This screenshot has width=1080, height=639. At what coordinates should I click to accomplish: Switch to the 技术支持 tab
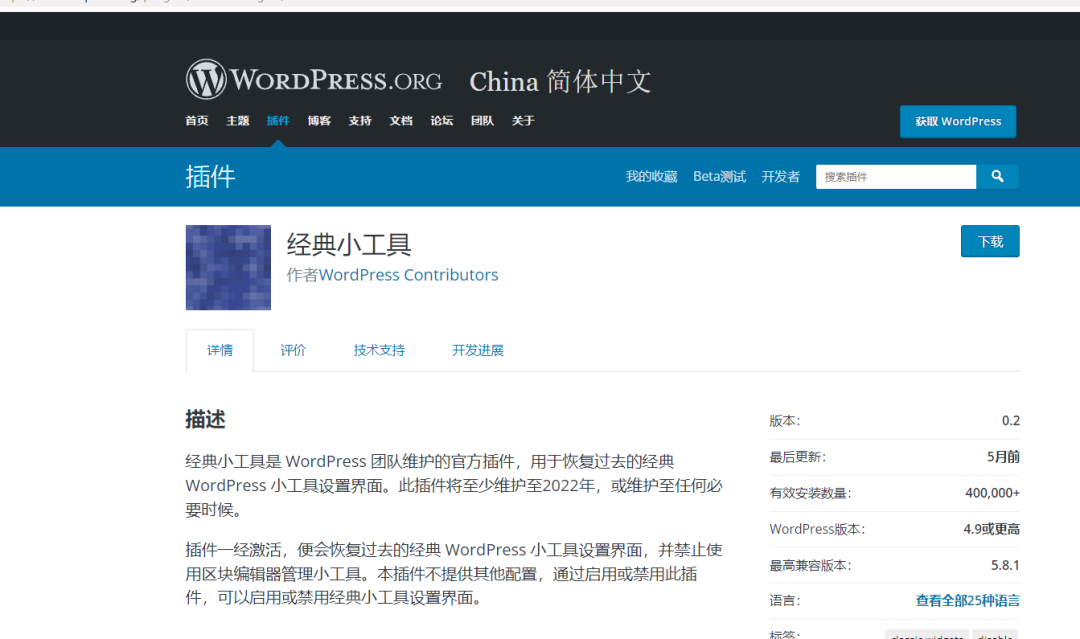(x=379, y=350)
